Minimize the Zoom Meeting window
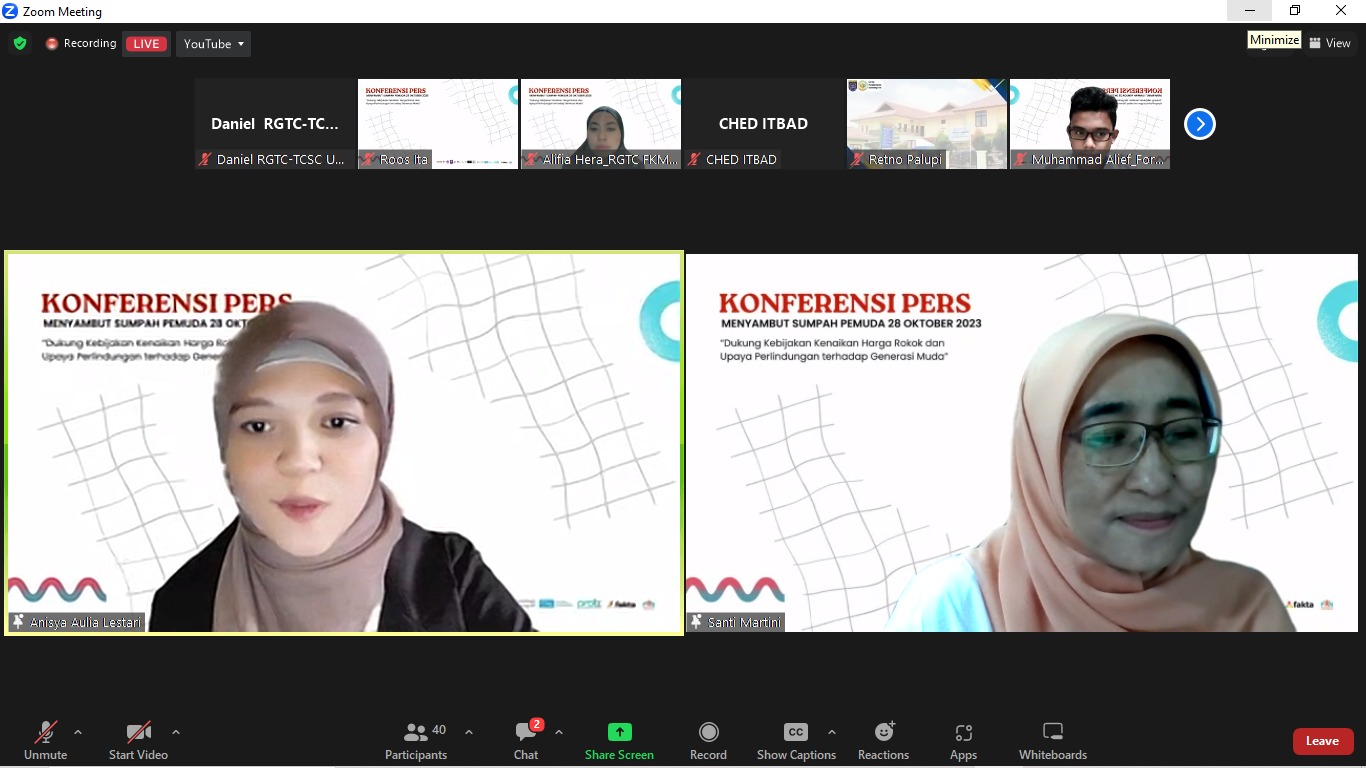 pos(1250,11)
